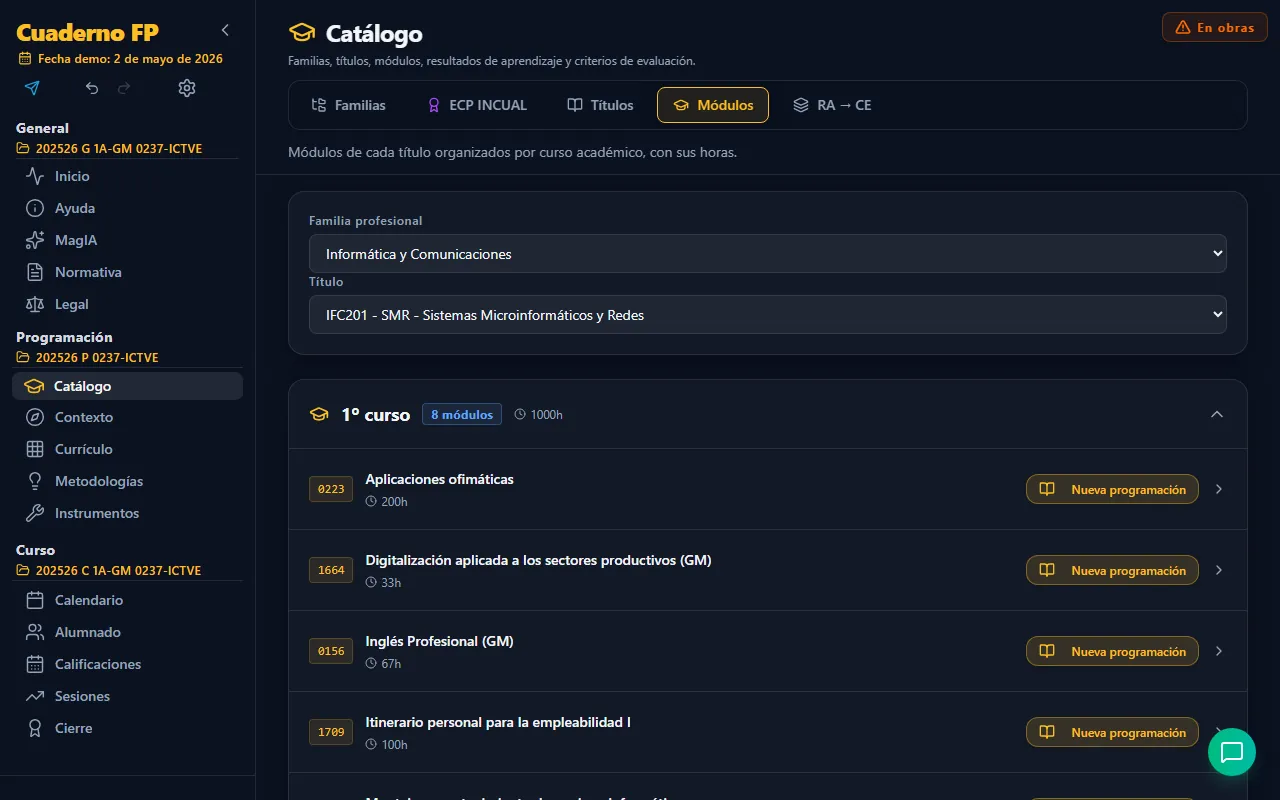
Task: Open the Familia profesional dropdown
Action: [767, 254]
